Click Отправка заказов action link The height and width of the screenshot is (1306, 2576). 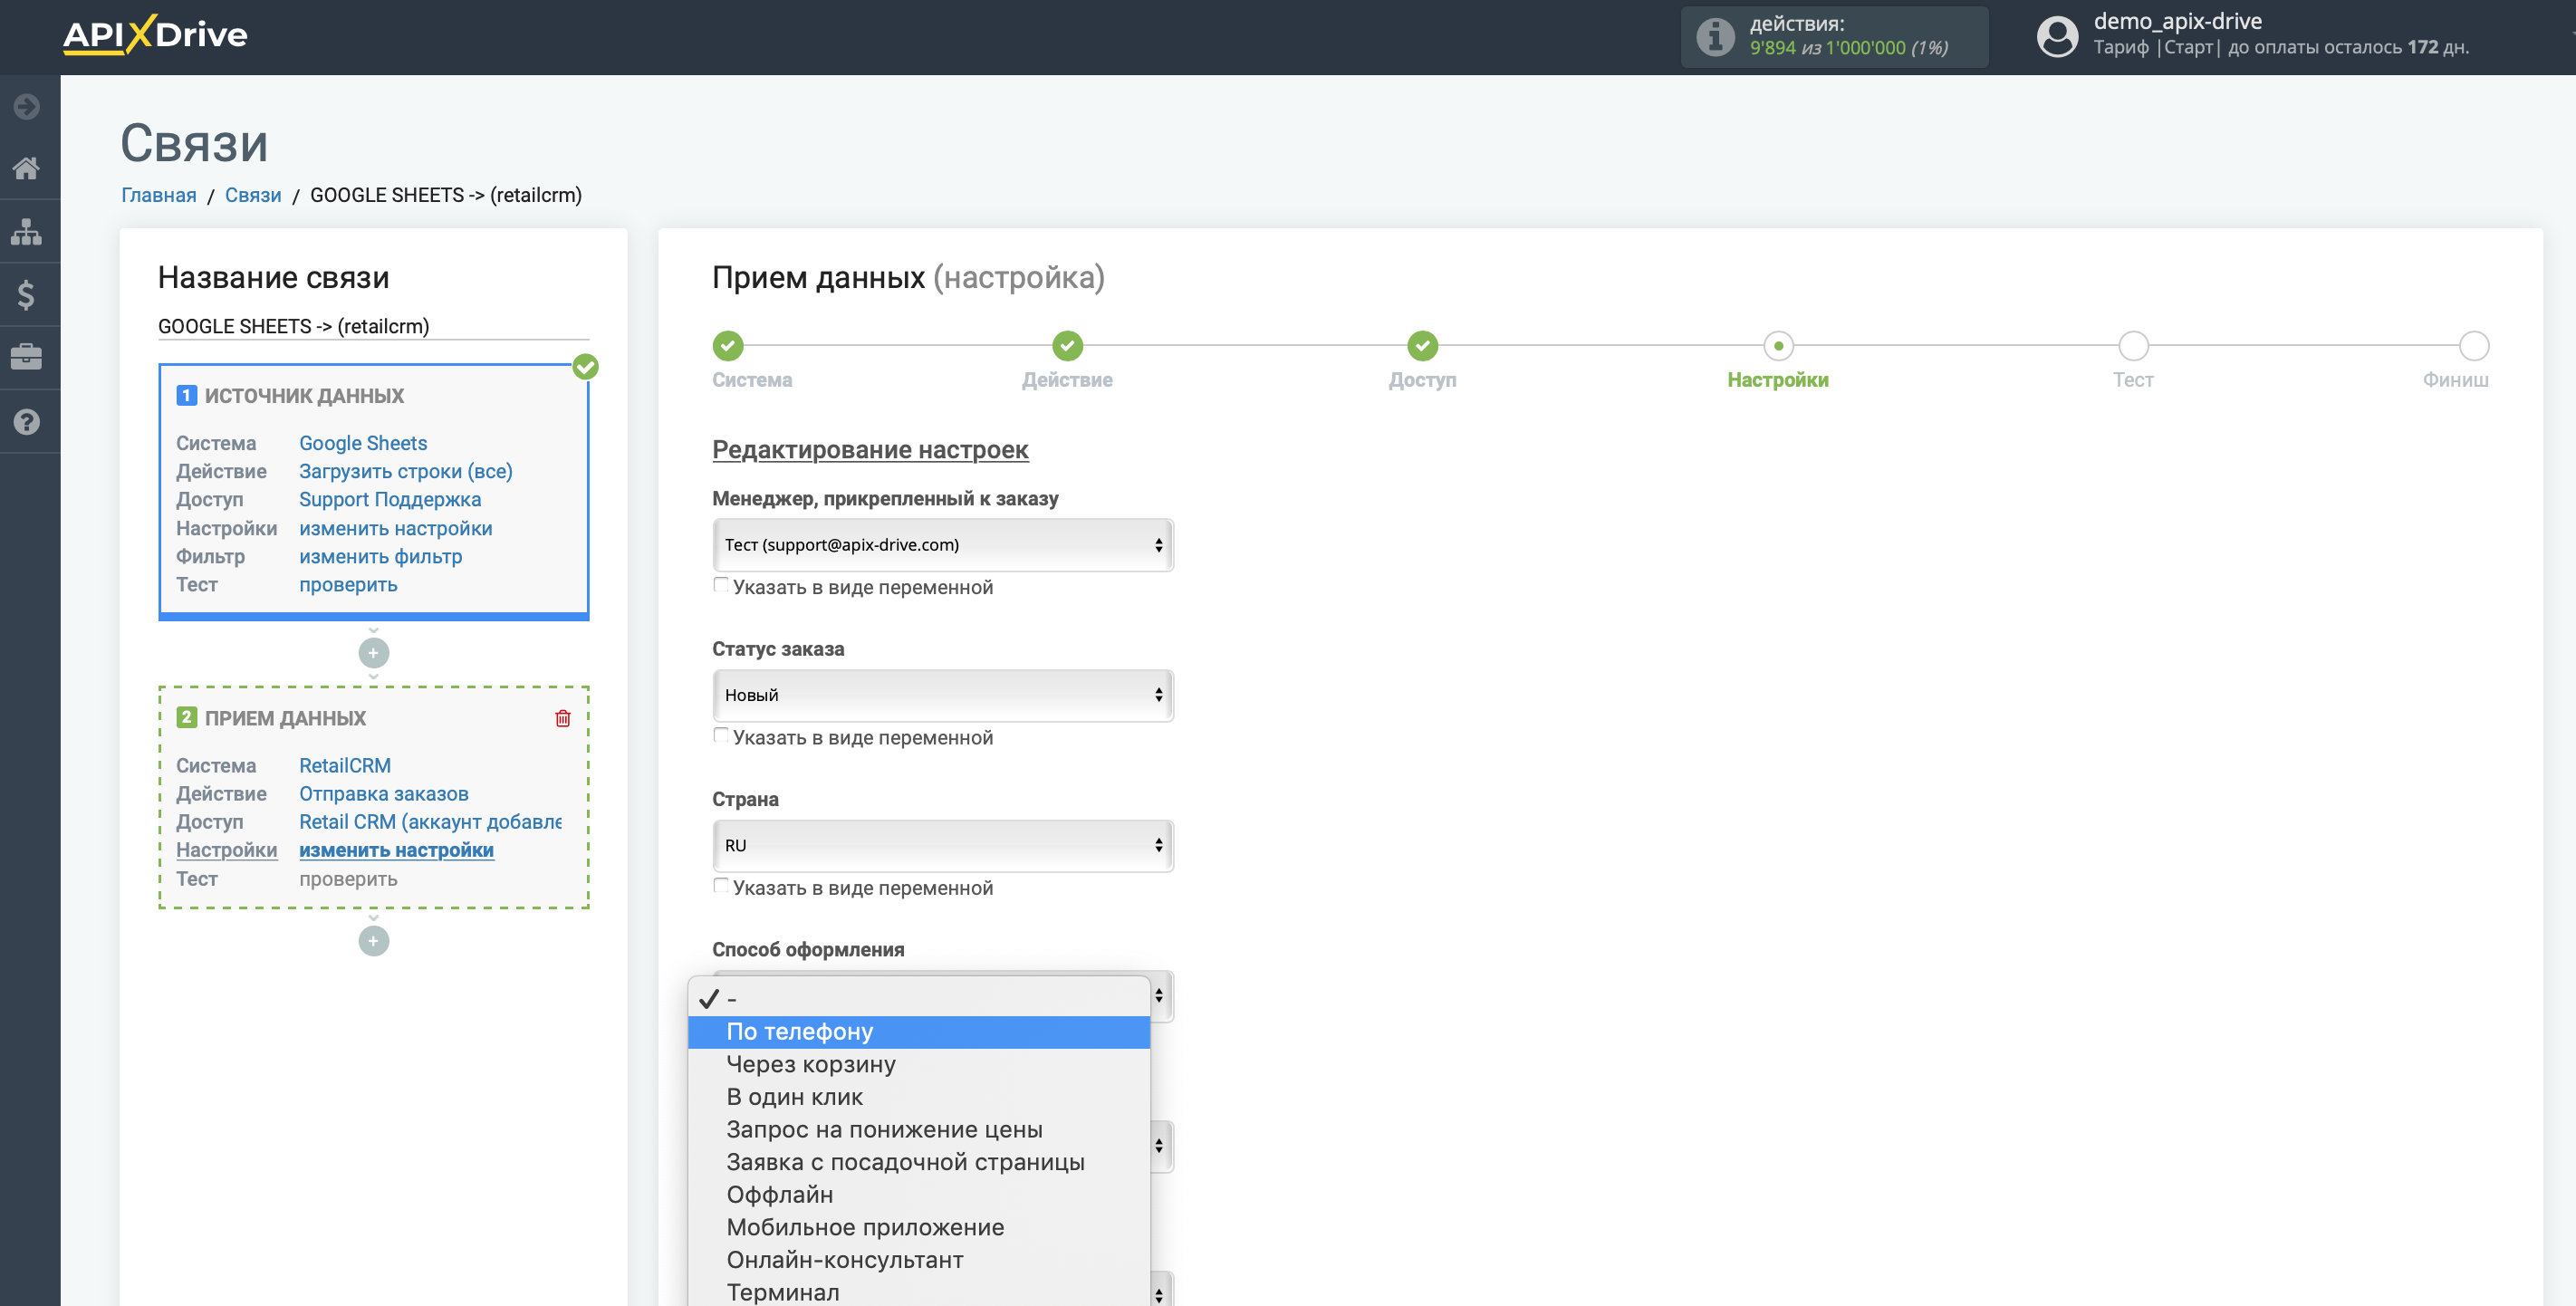[384, 793]
